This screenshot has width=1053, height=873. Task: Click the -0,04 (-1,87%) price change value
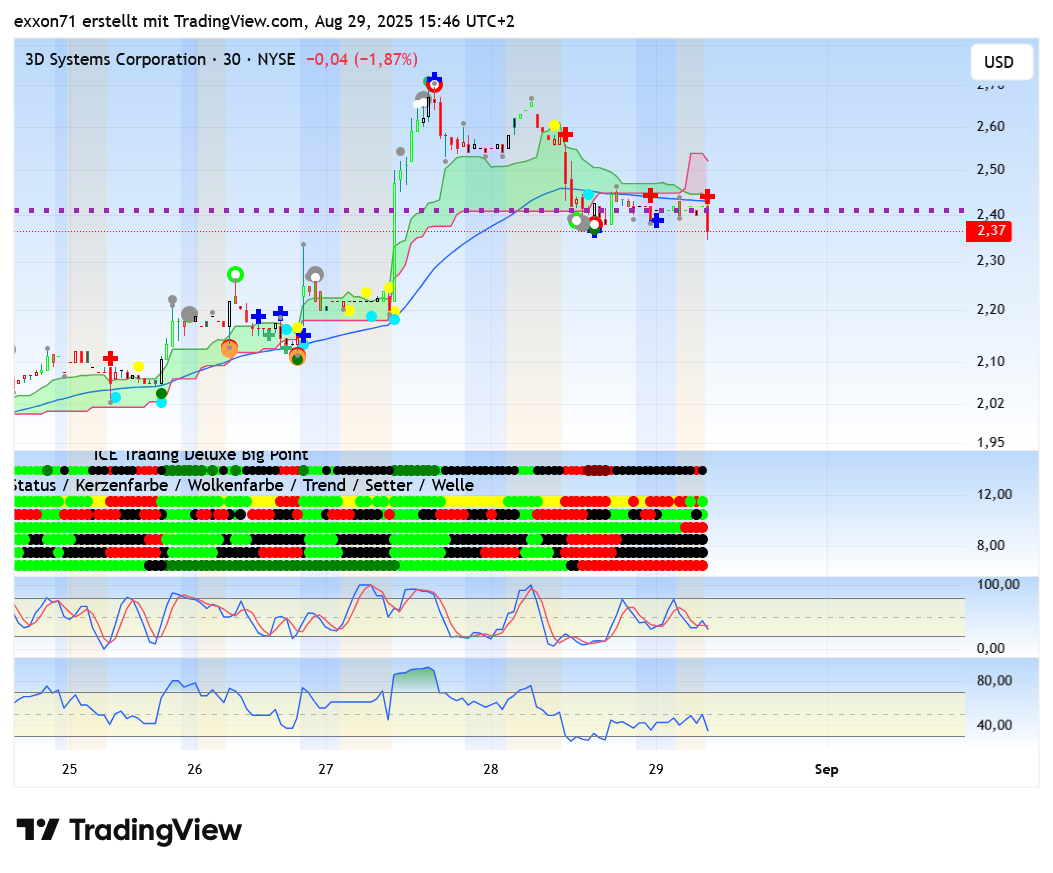coord(361,59)
